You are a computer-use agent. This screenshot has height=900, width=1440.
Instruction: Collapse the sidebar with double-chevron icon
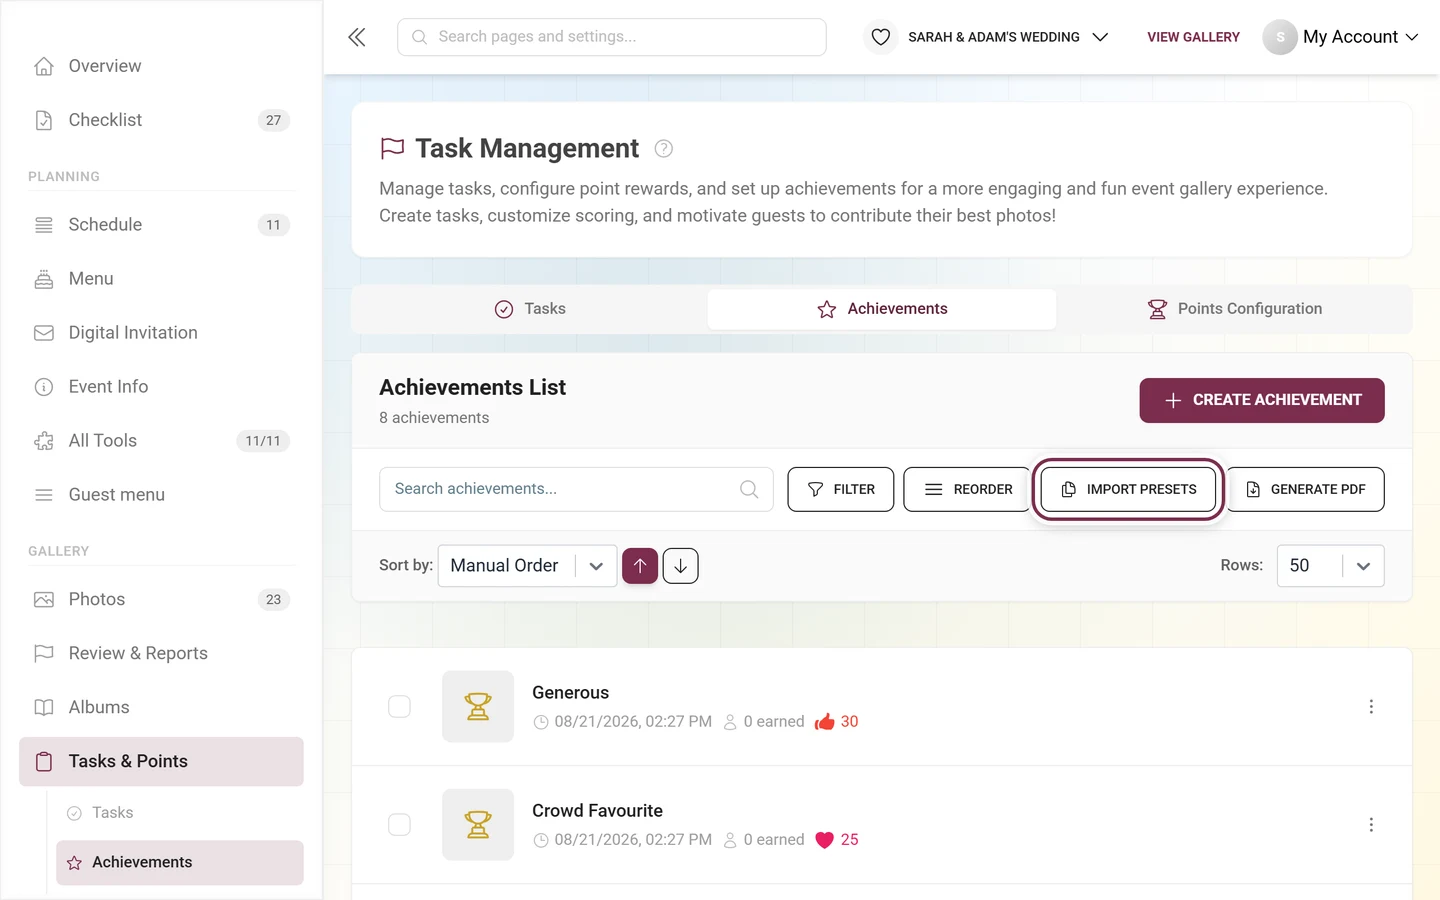tap(357, 37)
